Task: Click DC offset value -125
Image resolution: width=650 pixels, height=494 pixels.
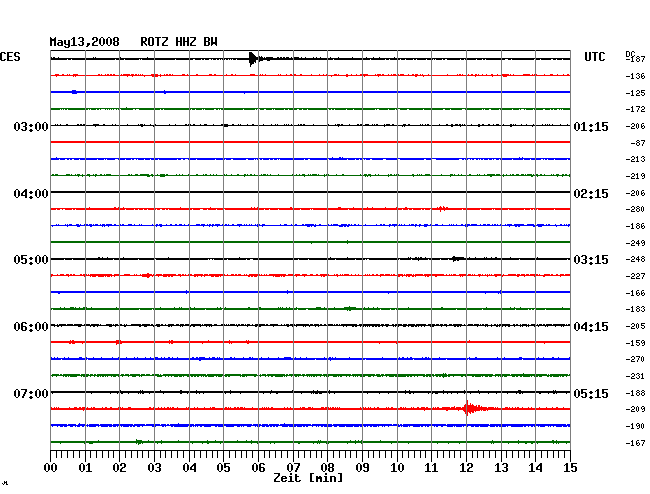Action: [x=635, y=93]
